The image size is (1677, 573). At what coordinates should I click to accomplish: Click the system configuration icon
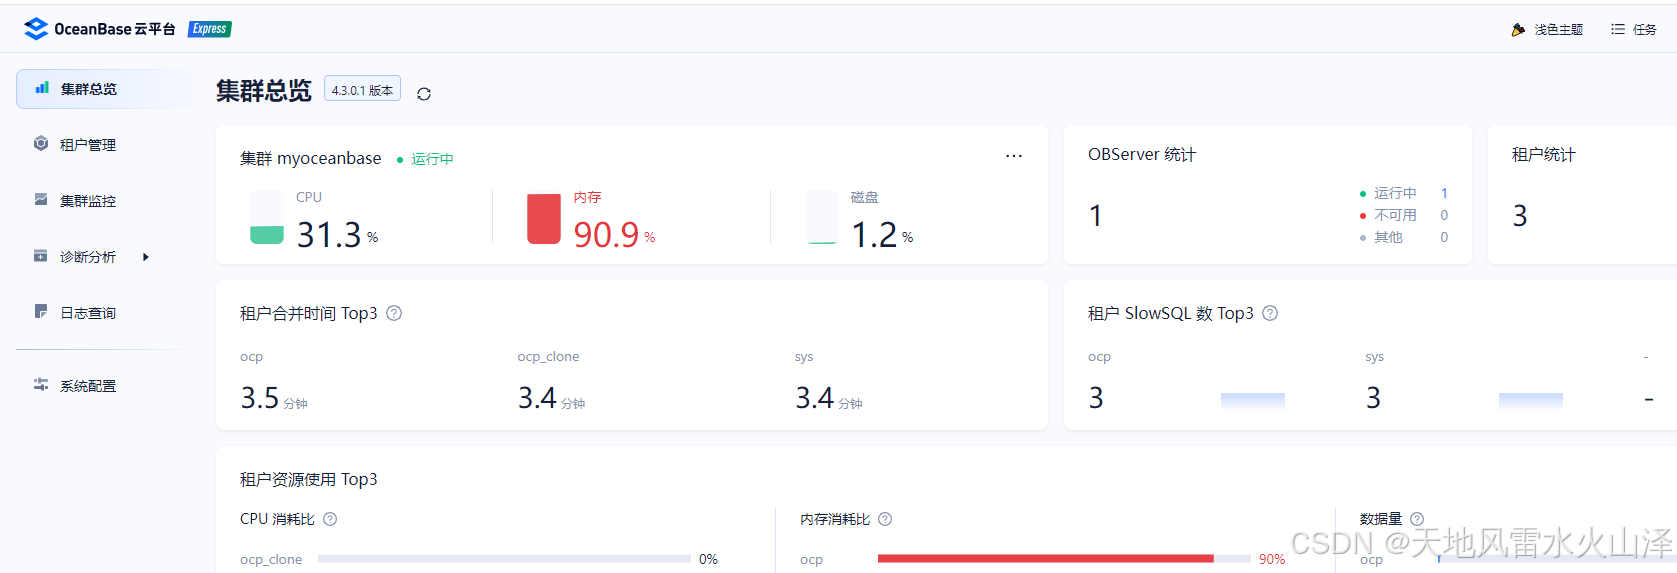(41, 385)
